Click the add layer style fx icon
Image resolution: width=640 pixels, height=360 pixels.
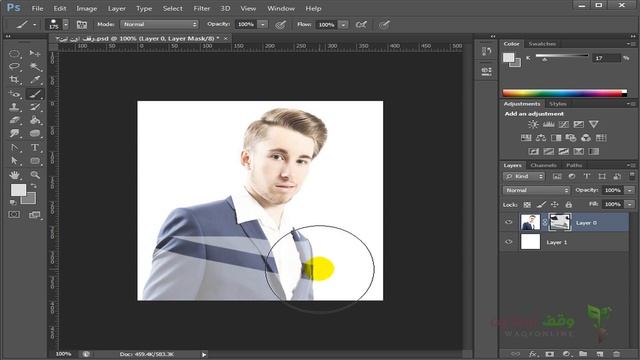(x=533, y=354)
